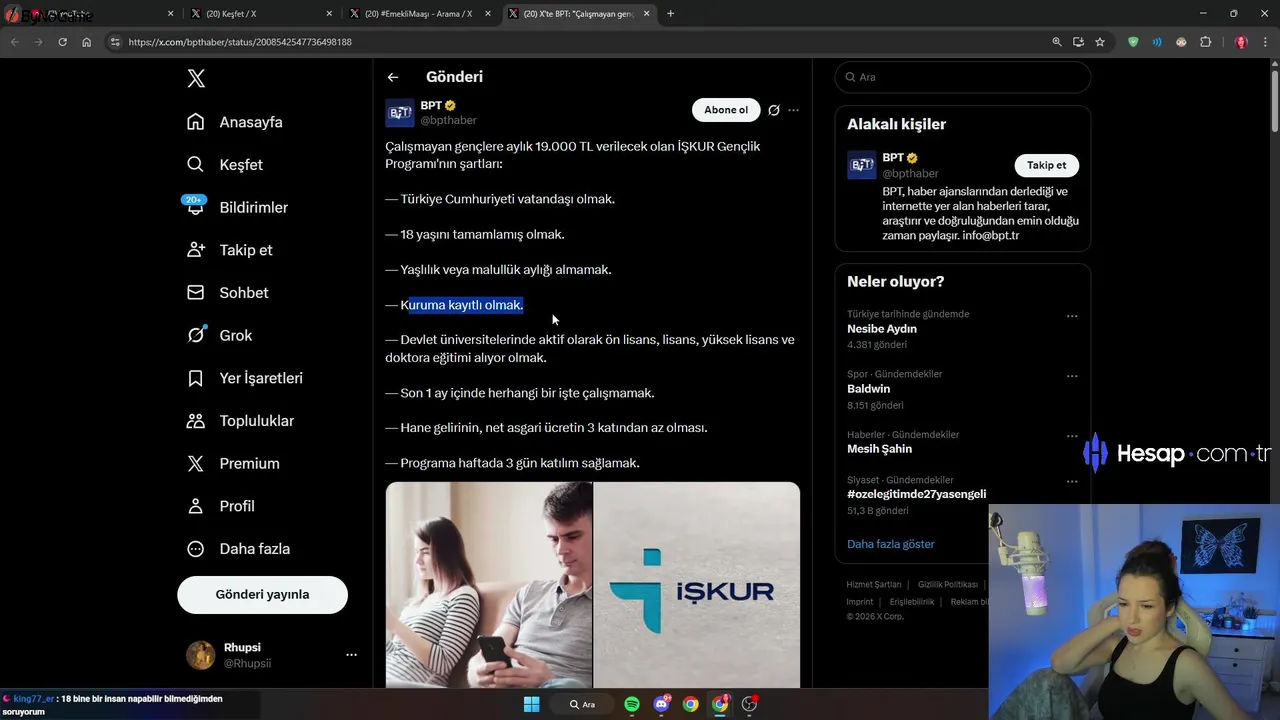Open Hizmet Şartları footer link

(x=874, y=584)
